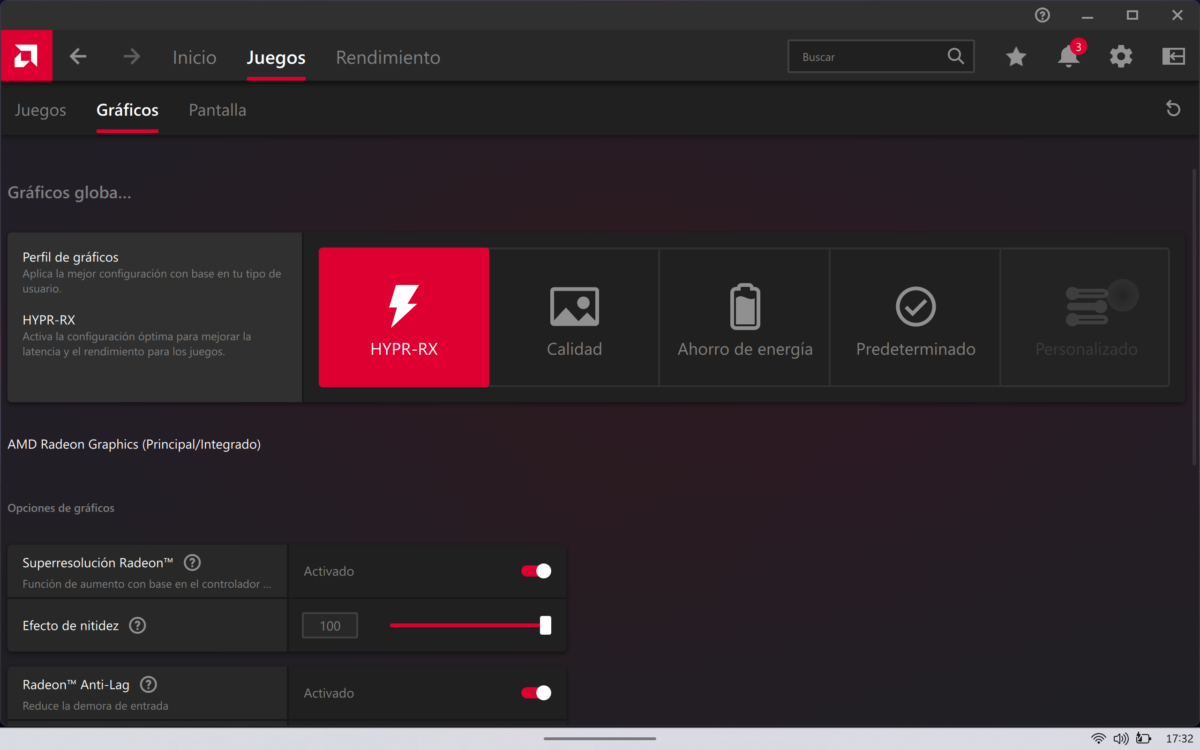Open the Rendimiento tab
Viewport: 1200px width, 750px height.
[x=388, y=58]
